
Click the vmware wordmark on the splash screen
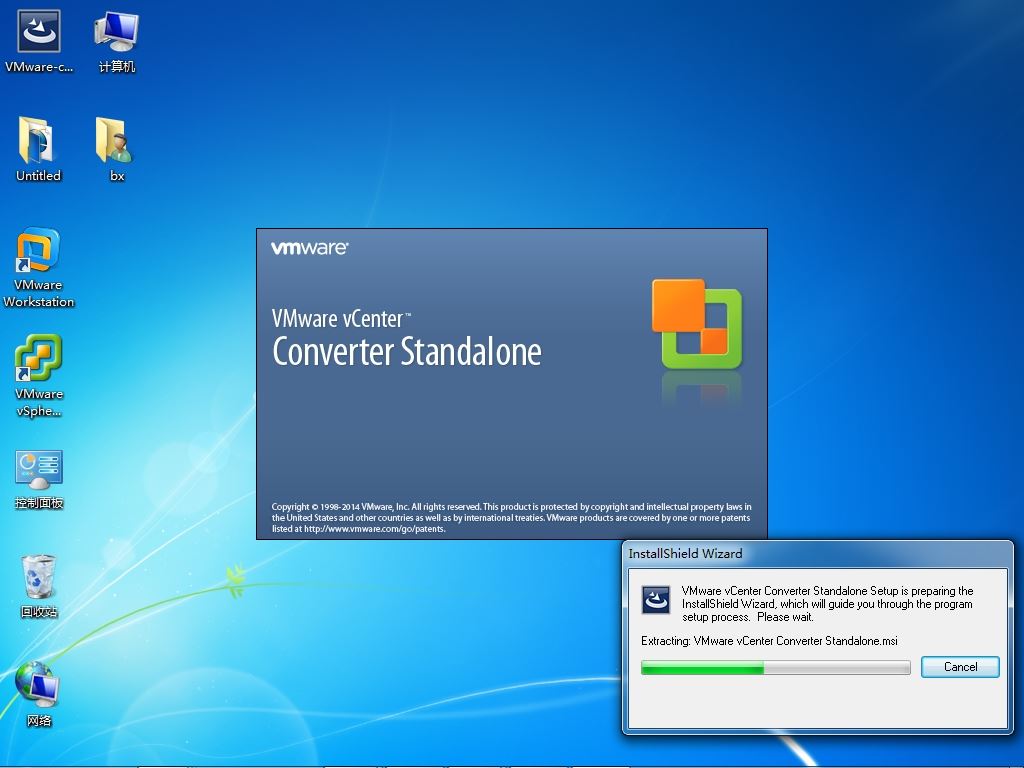pos(310,248)
